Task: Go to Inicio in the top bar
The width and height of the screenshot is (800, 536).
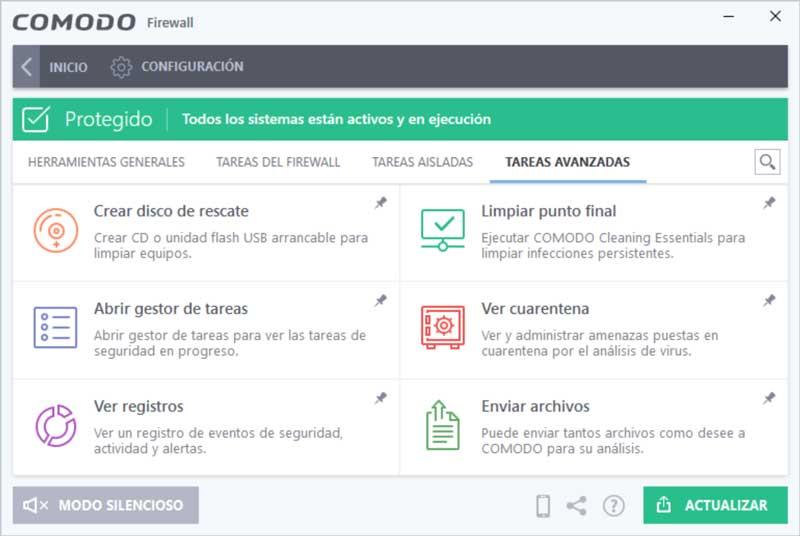Action: coord(68,67)
